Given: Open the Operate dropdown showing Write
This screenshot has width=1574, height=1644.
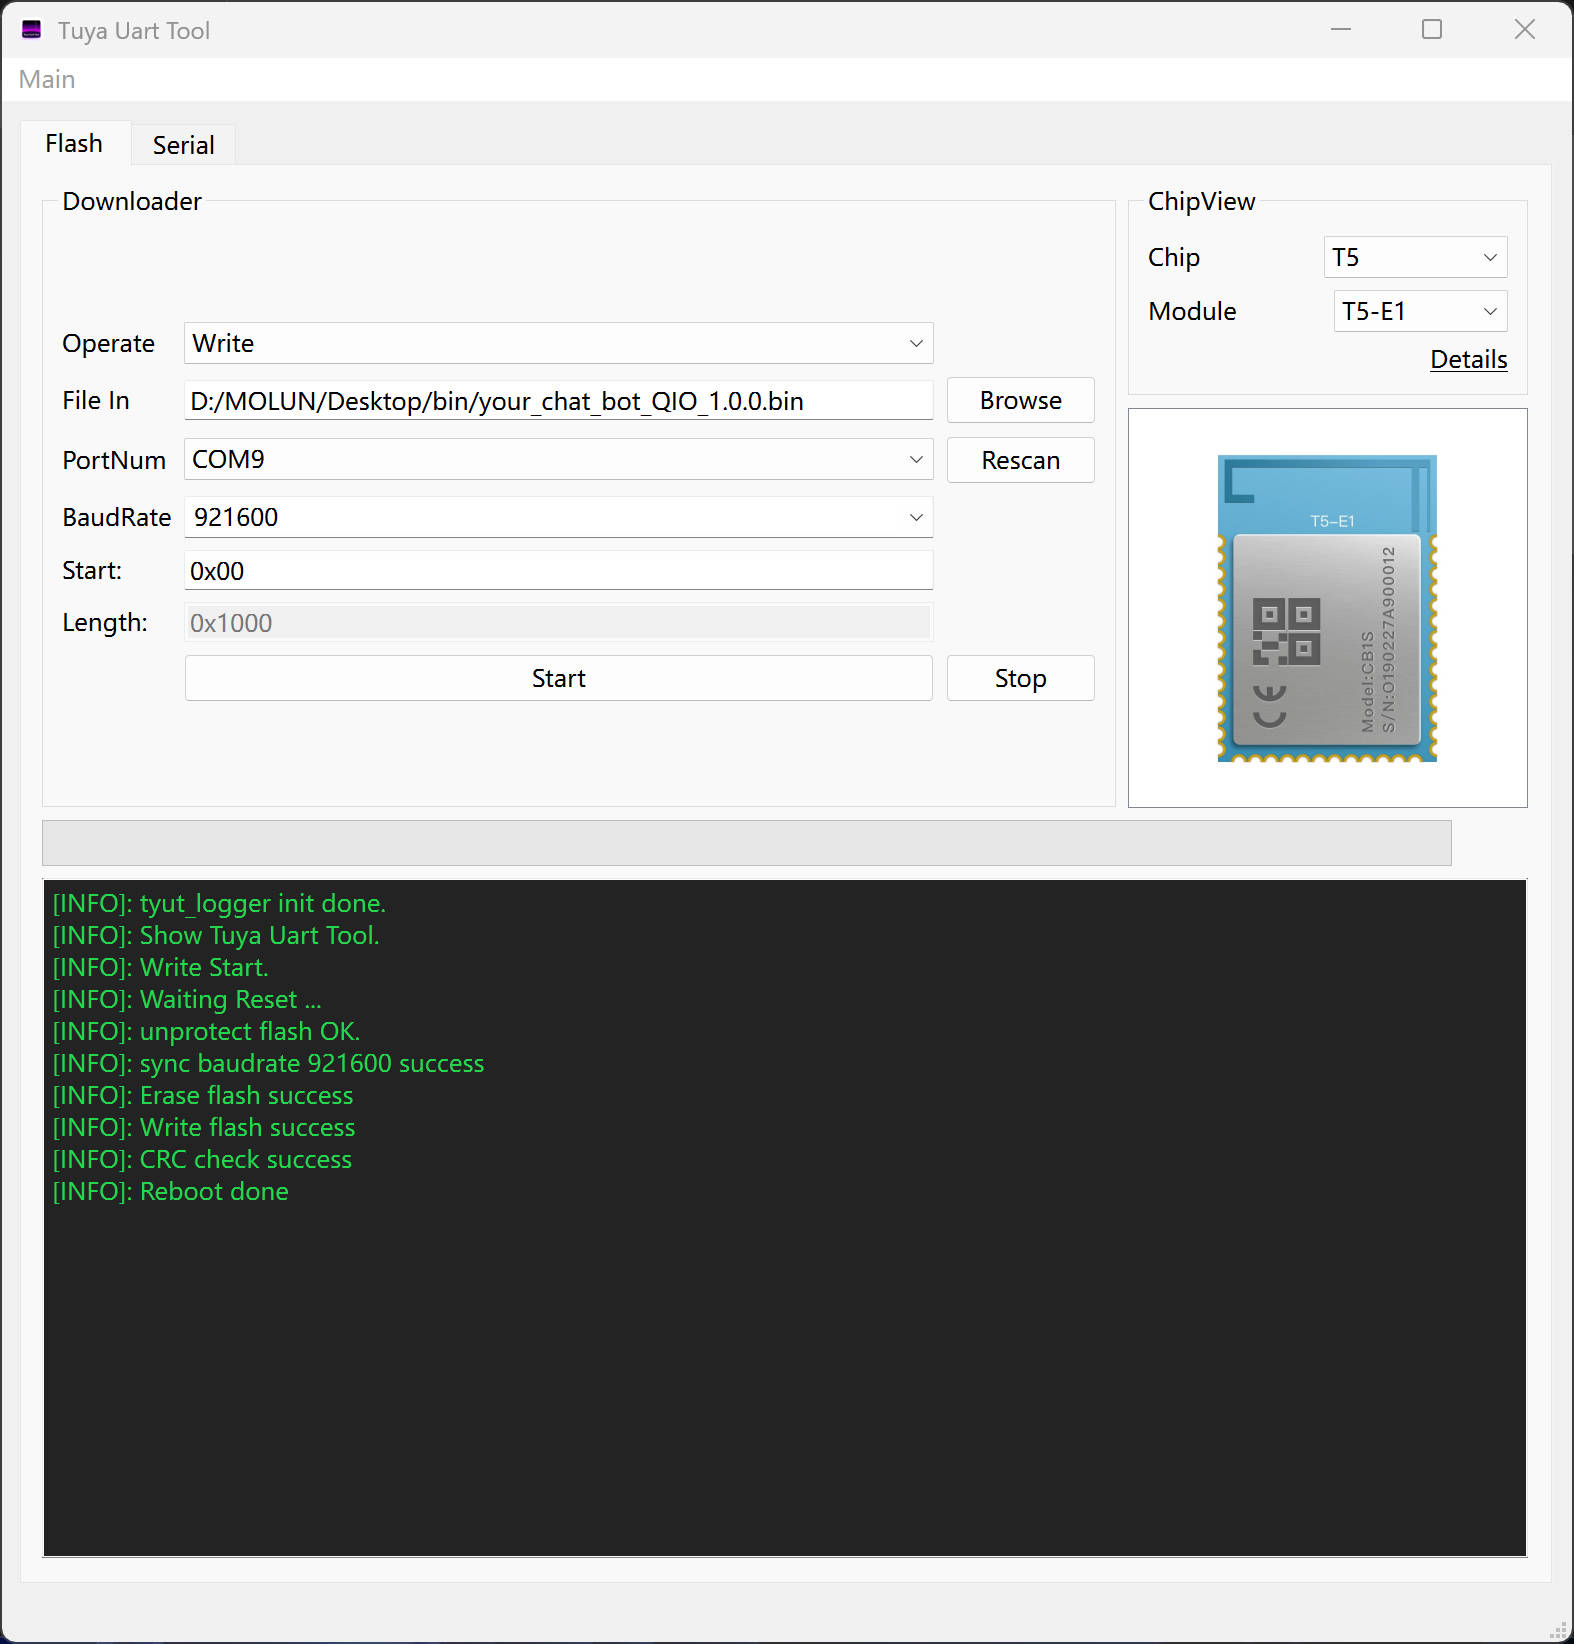Looking at the screenshot, I should coord(558,343).
